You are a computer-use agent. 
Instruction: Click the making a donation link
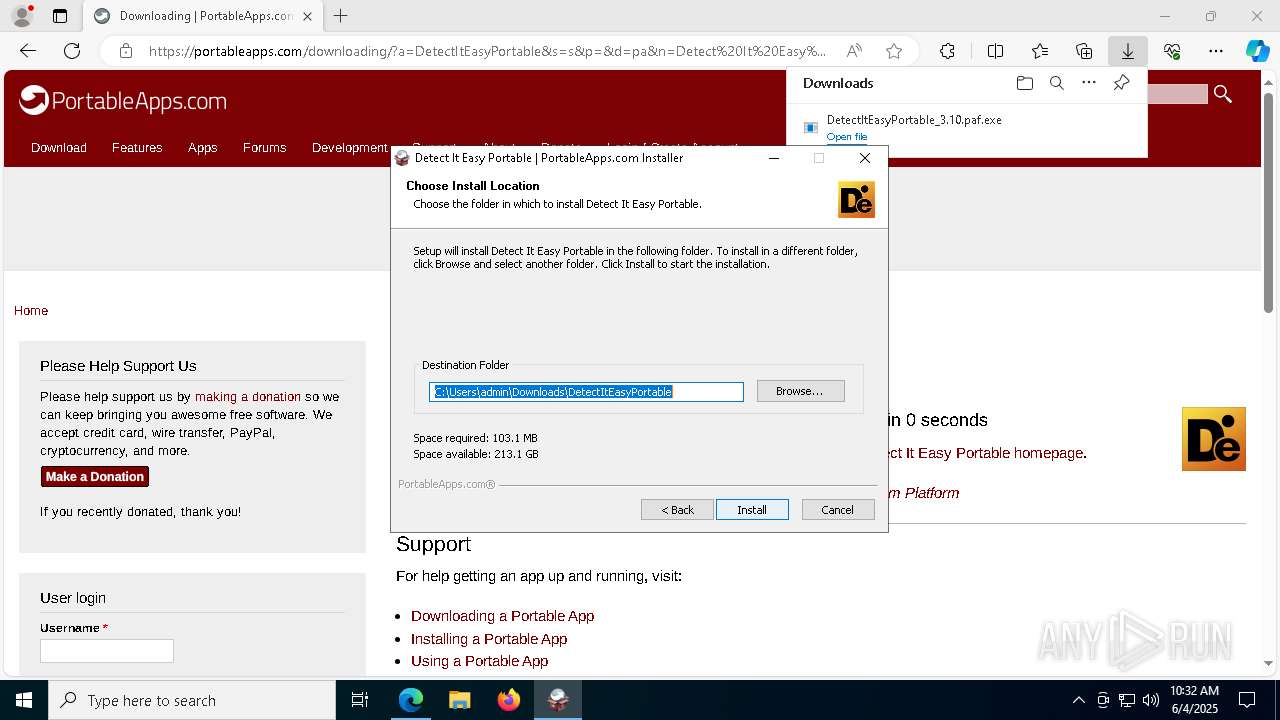click(x=248, y=397)
